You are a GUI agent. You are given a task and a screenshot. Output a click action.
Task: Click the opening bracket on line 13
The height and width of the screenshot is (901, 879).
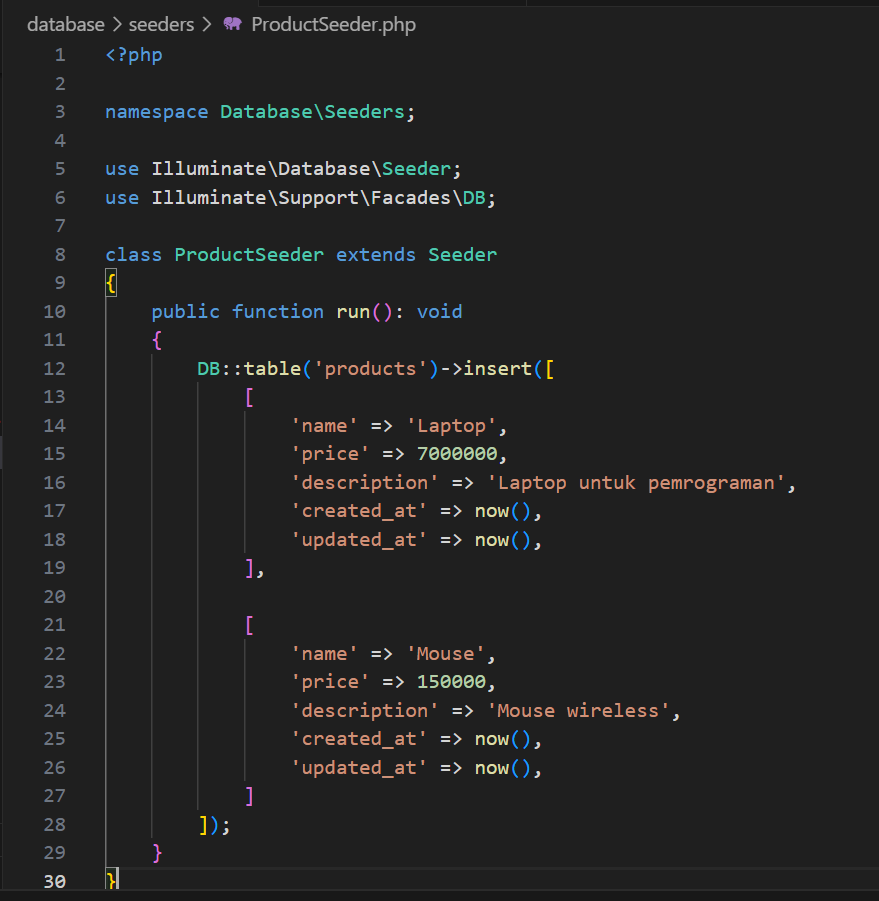(x=249, y=397)
